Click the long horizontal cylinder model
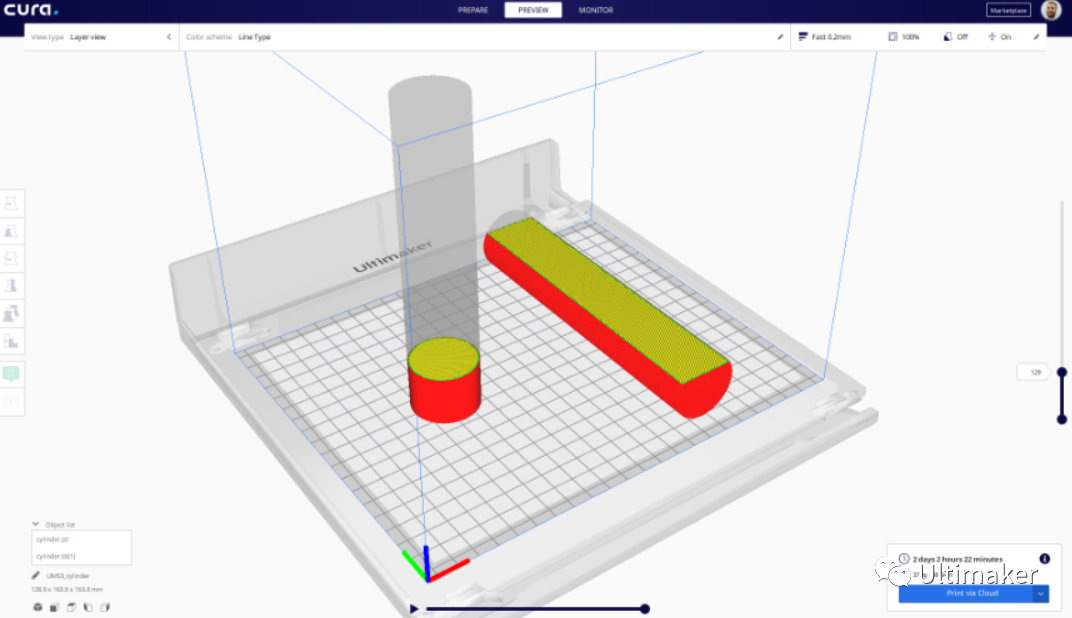 (x=608, y=316)
